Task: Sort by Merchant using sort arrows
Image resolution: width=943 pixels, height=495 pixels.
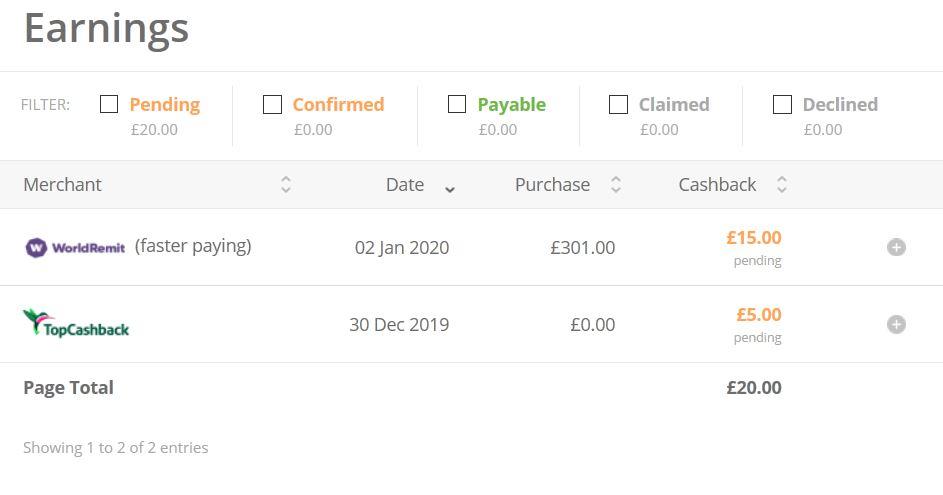Action: click(286, 185)
